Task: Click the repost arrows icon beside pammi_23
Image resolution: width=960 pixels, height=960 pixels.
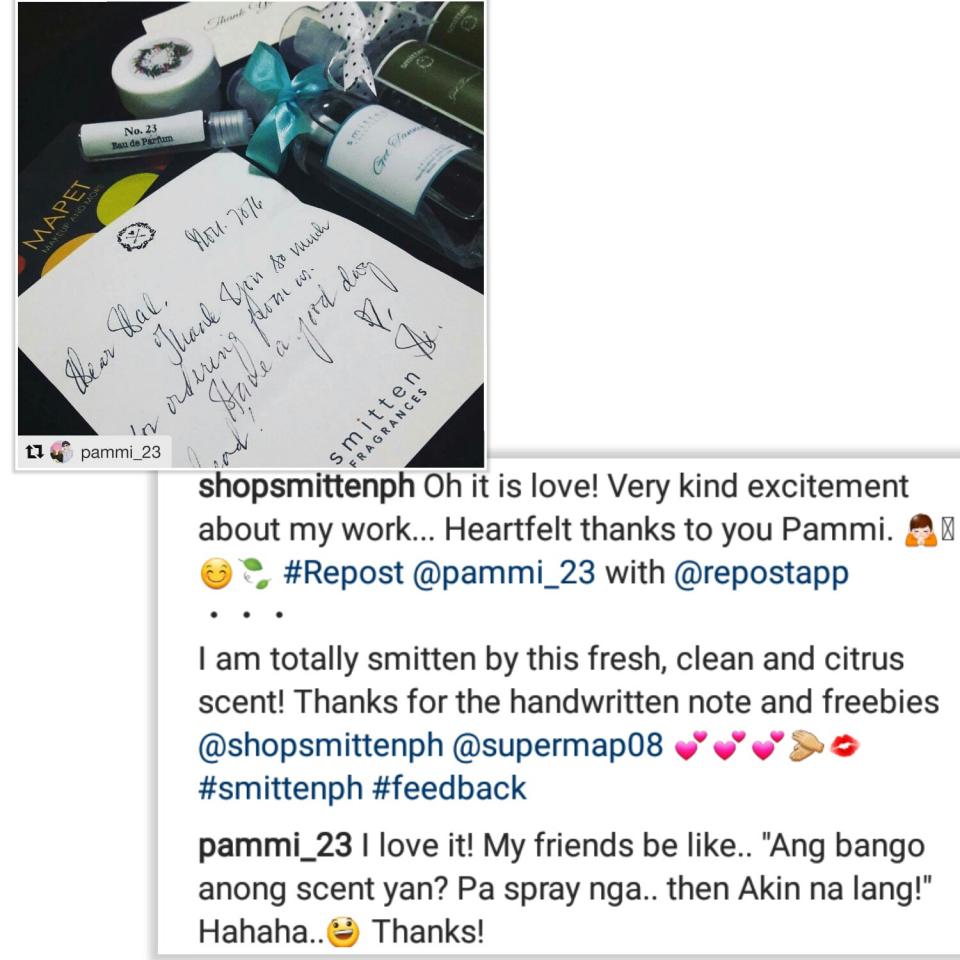Action: [x=34, y=452]
